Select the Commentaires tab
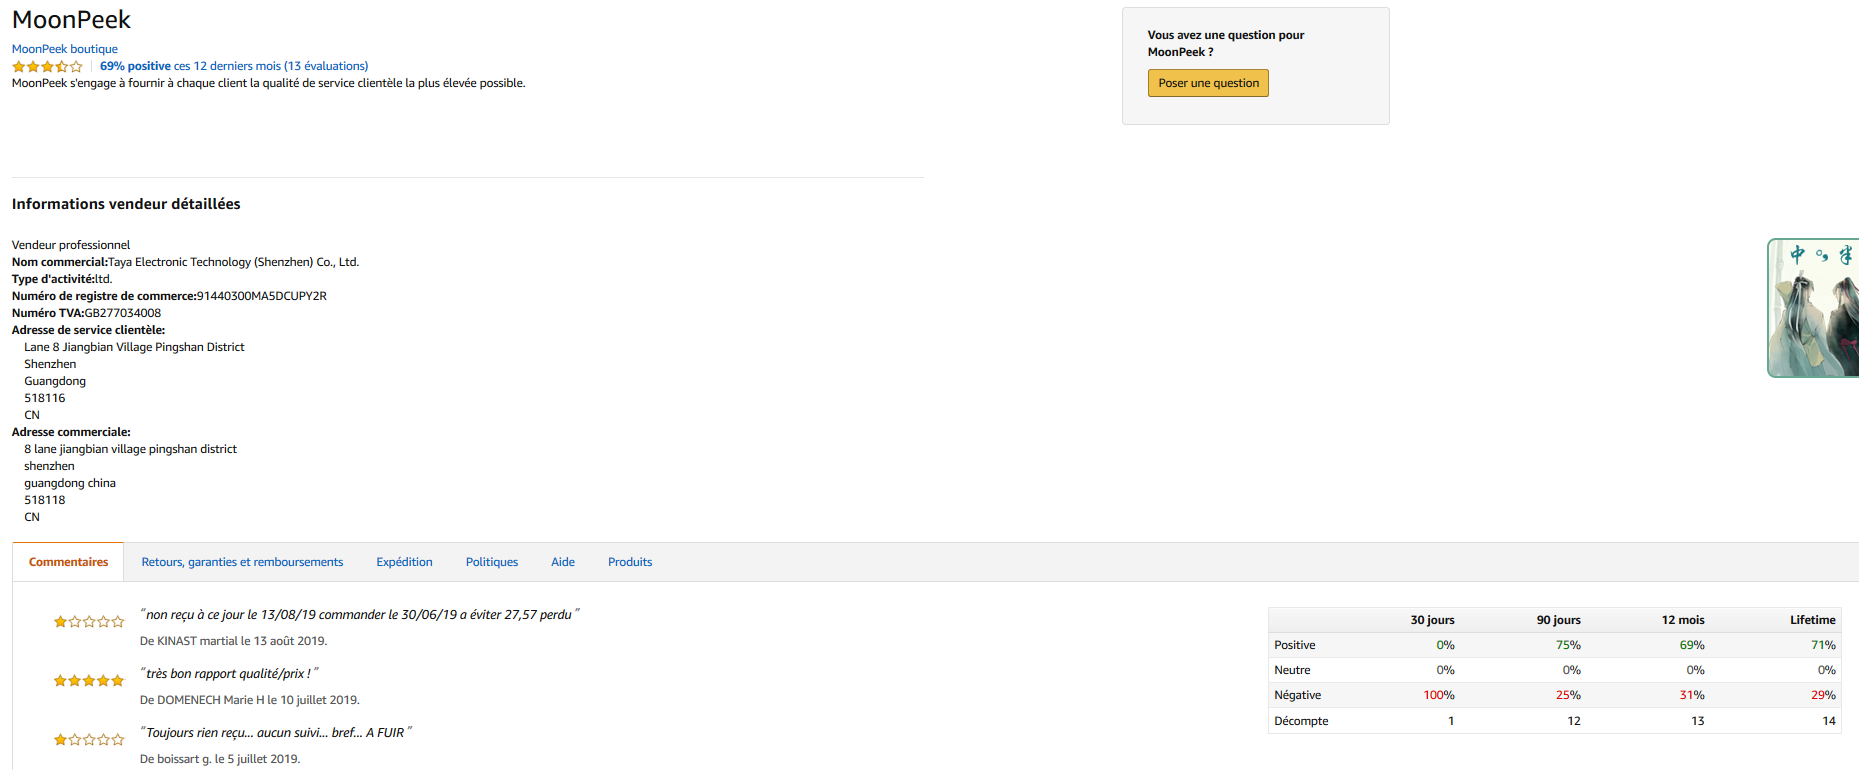 coord(68,562)
